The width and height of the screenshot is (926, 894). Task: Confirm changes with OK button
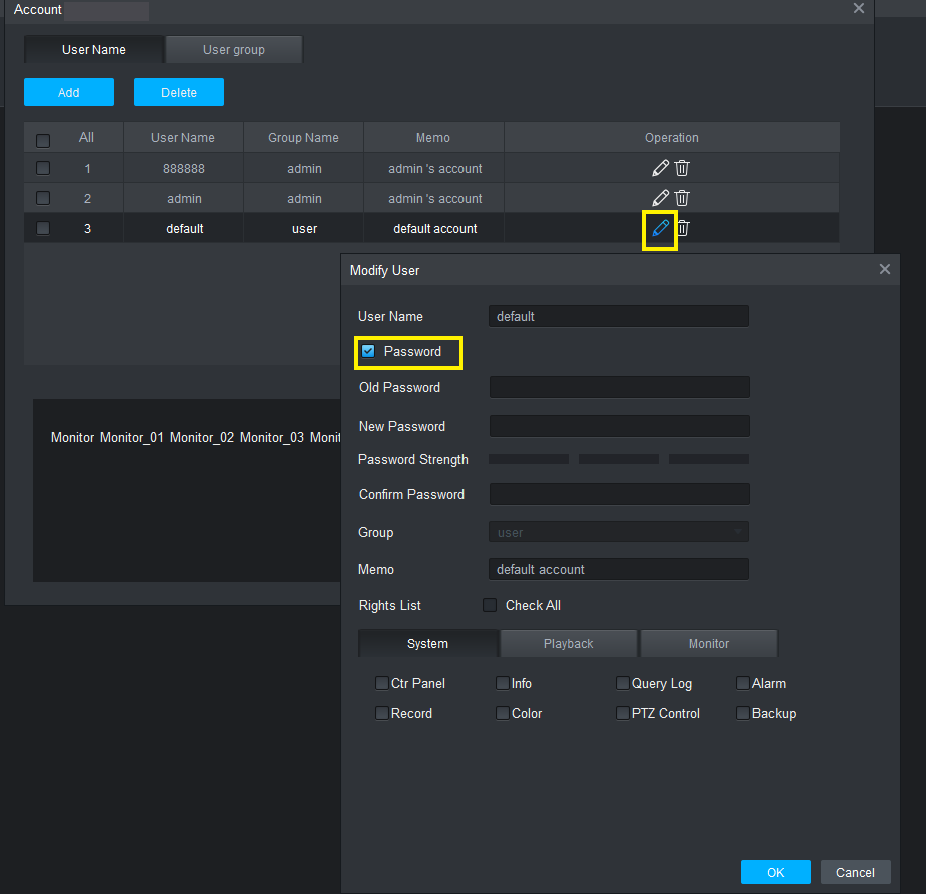pos(775,872)
